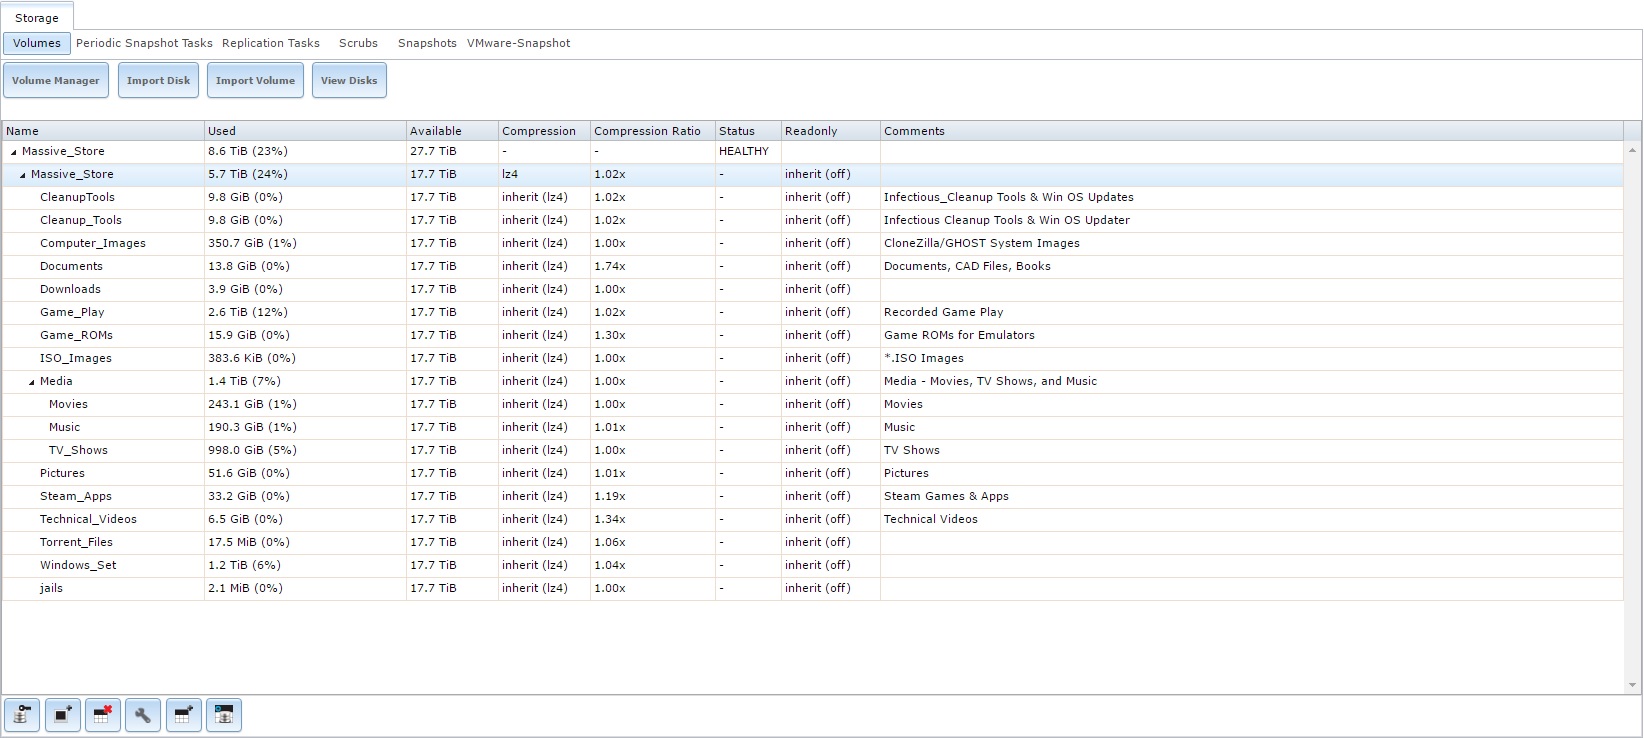Select the Downloads dataset

tap(70, 290)
